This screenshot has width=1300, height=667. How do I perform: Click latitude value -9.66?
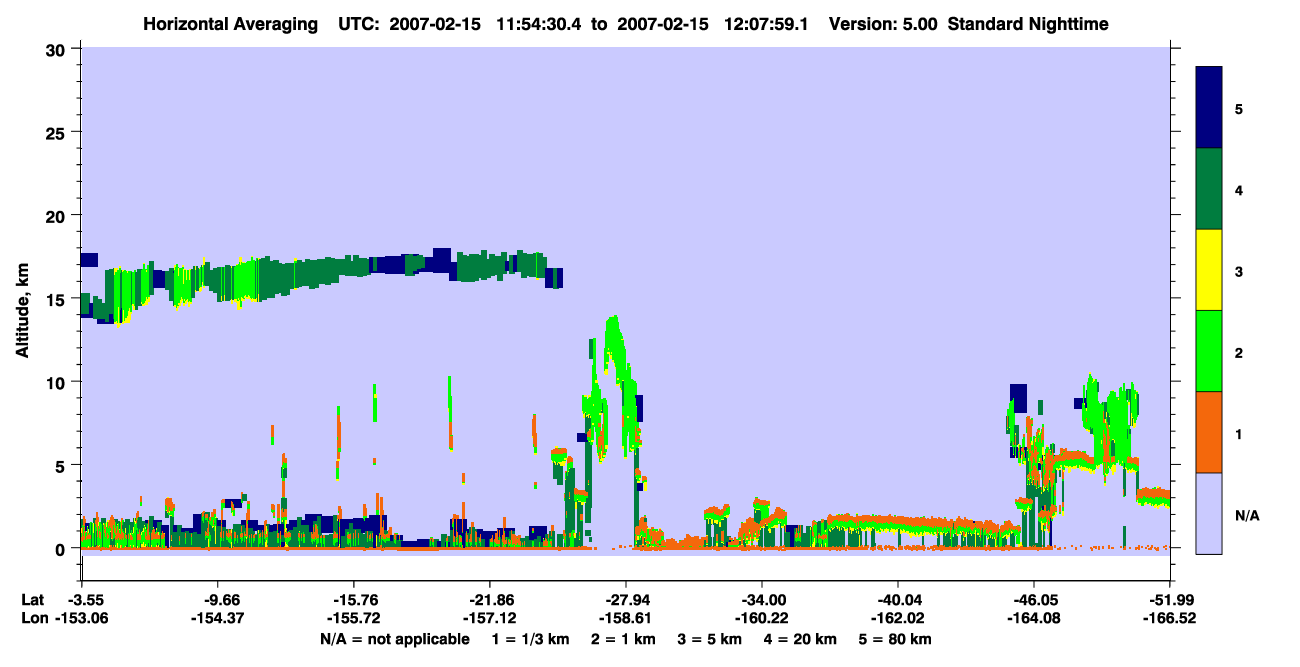(218, 600)
